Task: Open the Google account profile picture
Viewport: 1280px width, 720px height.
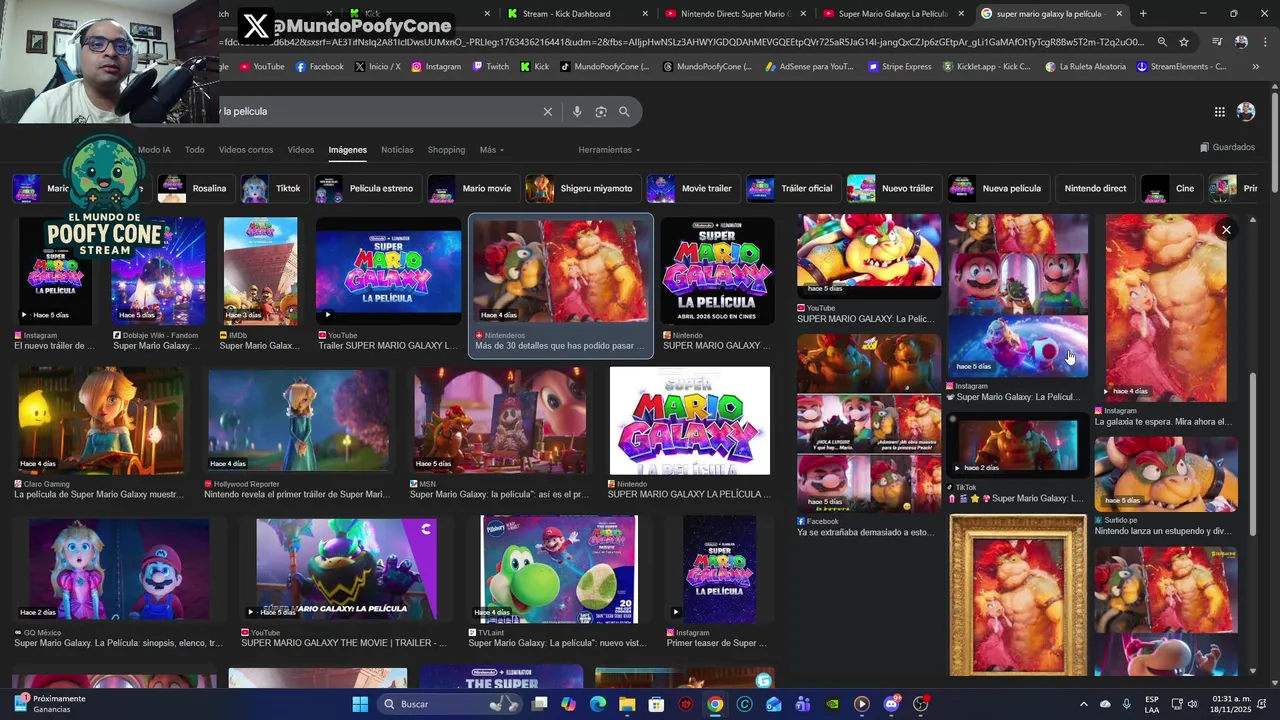Action: click(x=1245, y=112)
